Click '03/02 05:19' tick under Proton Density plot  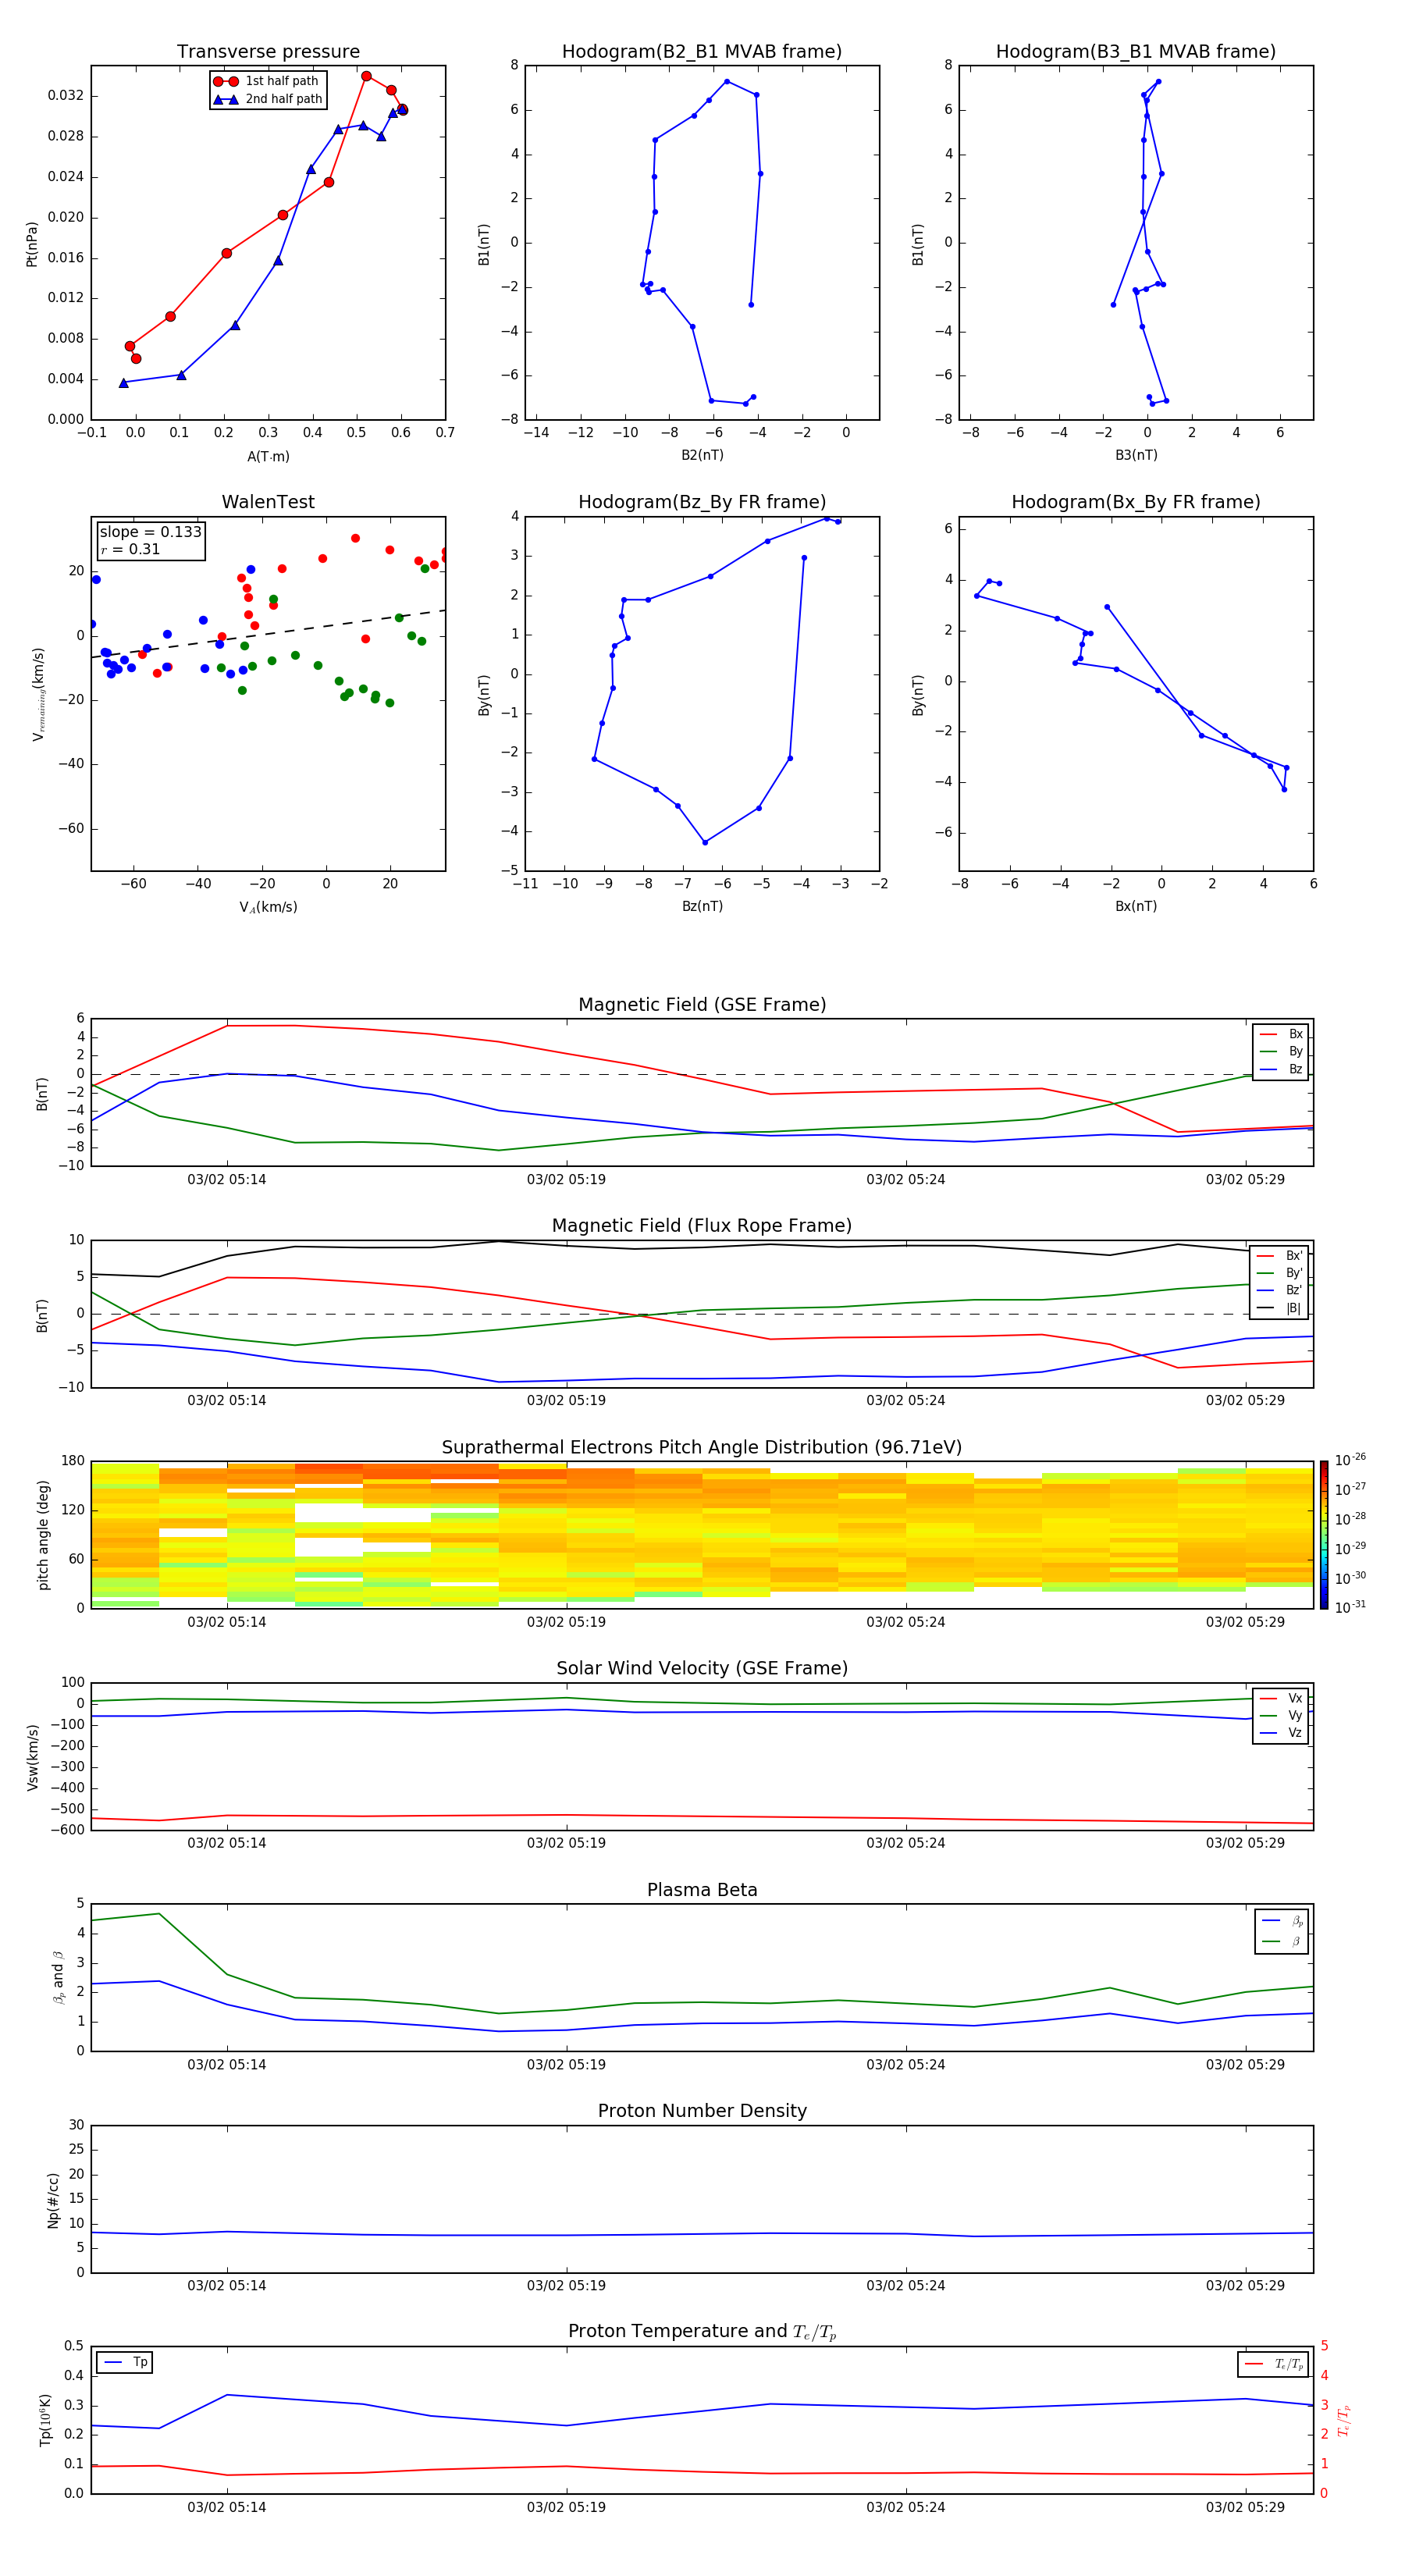coord(566,2285)
